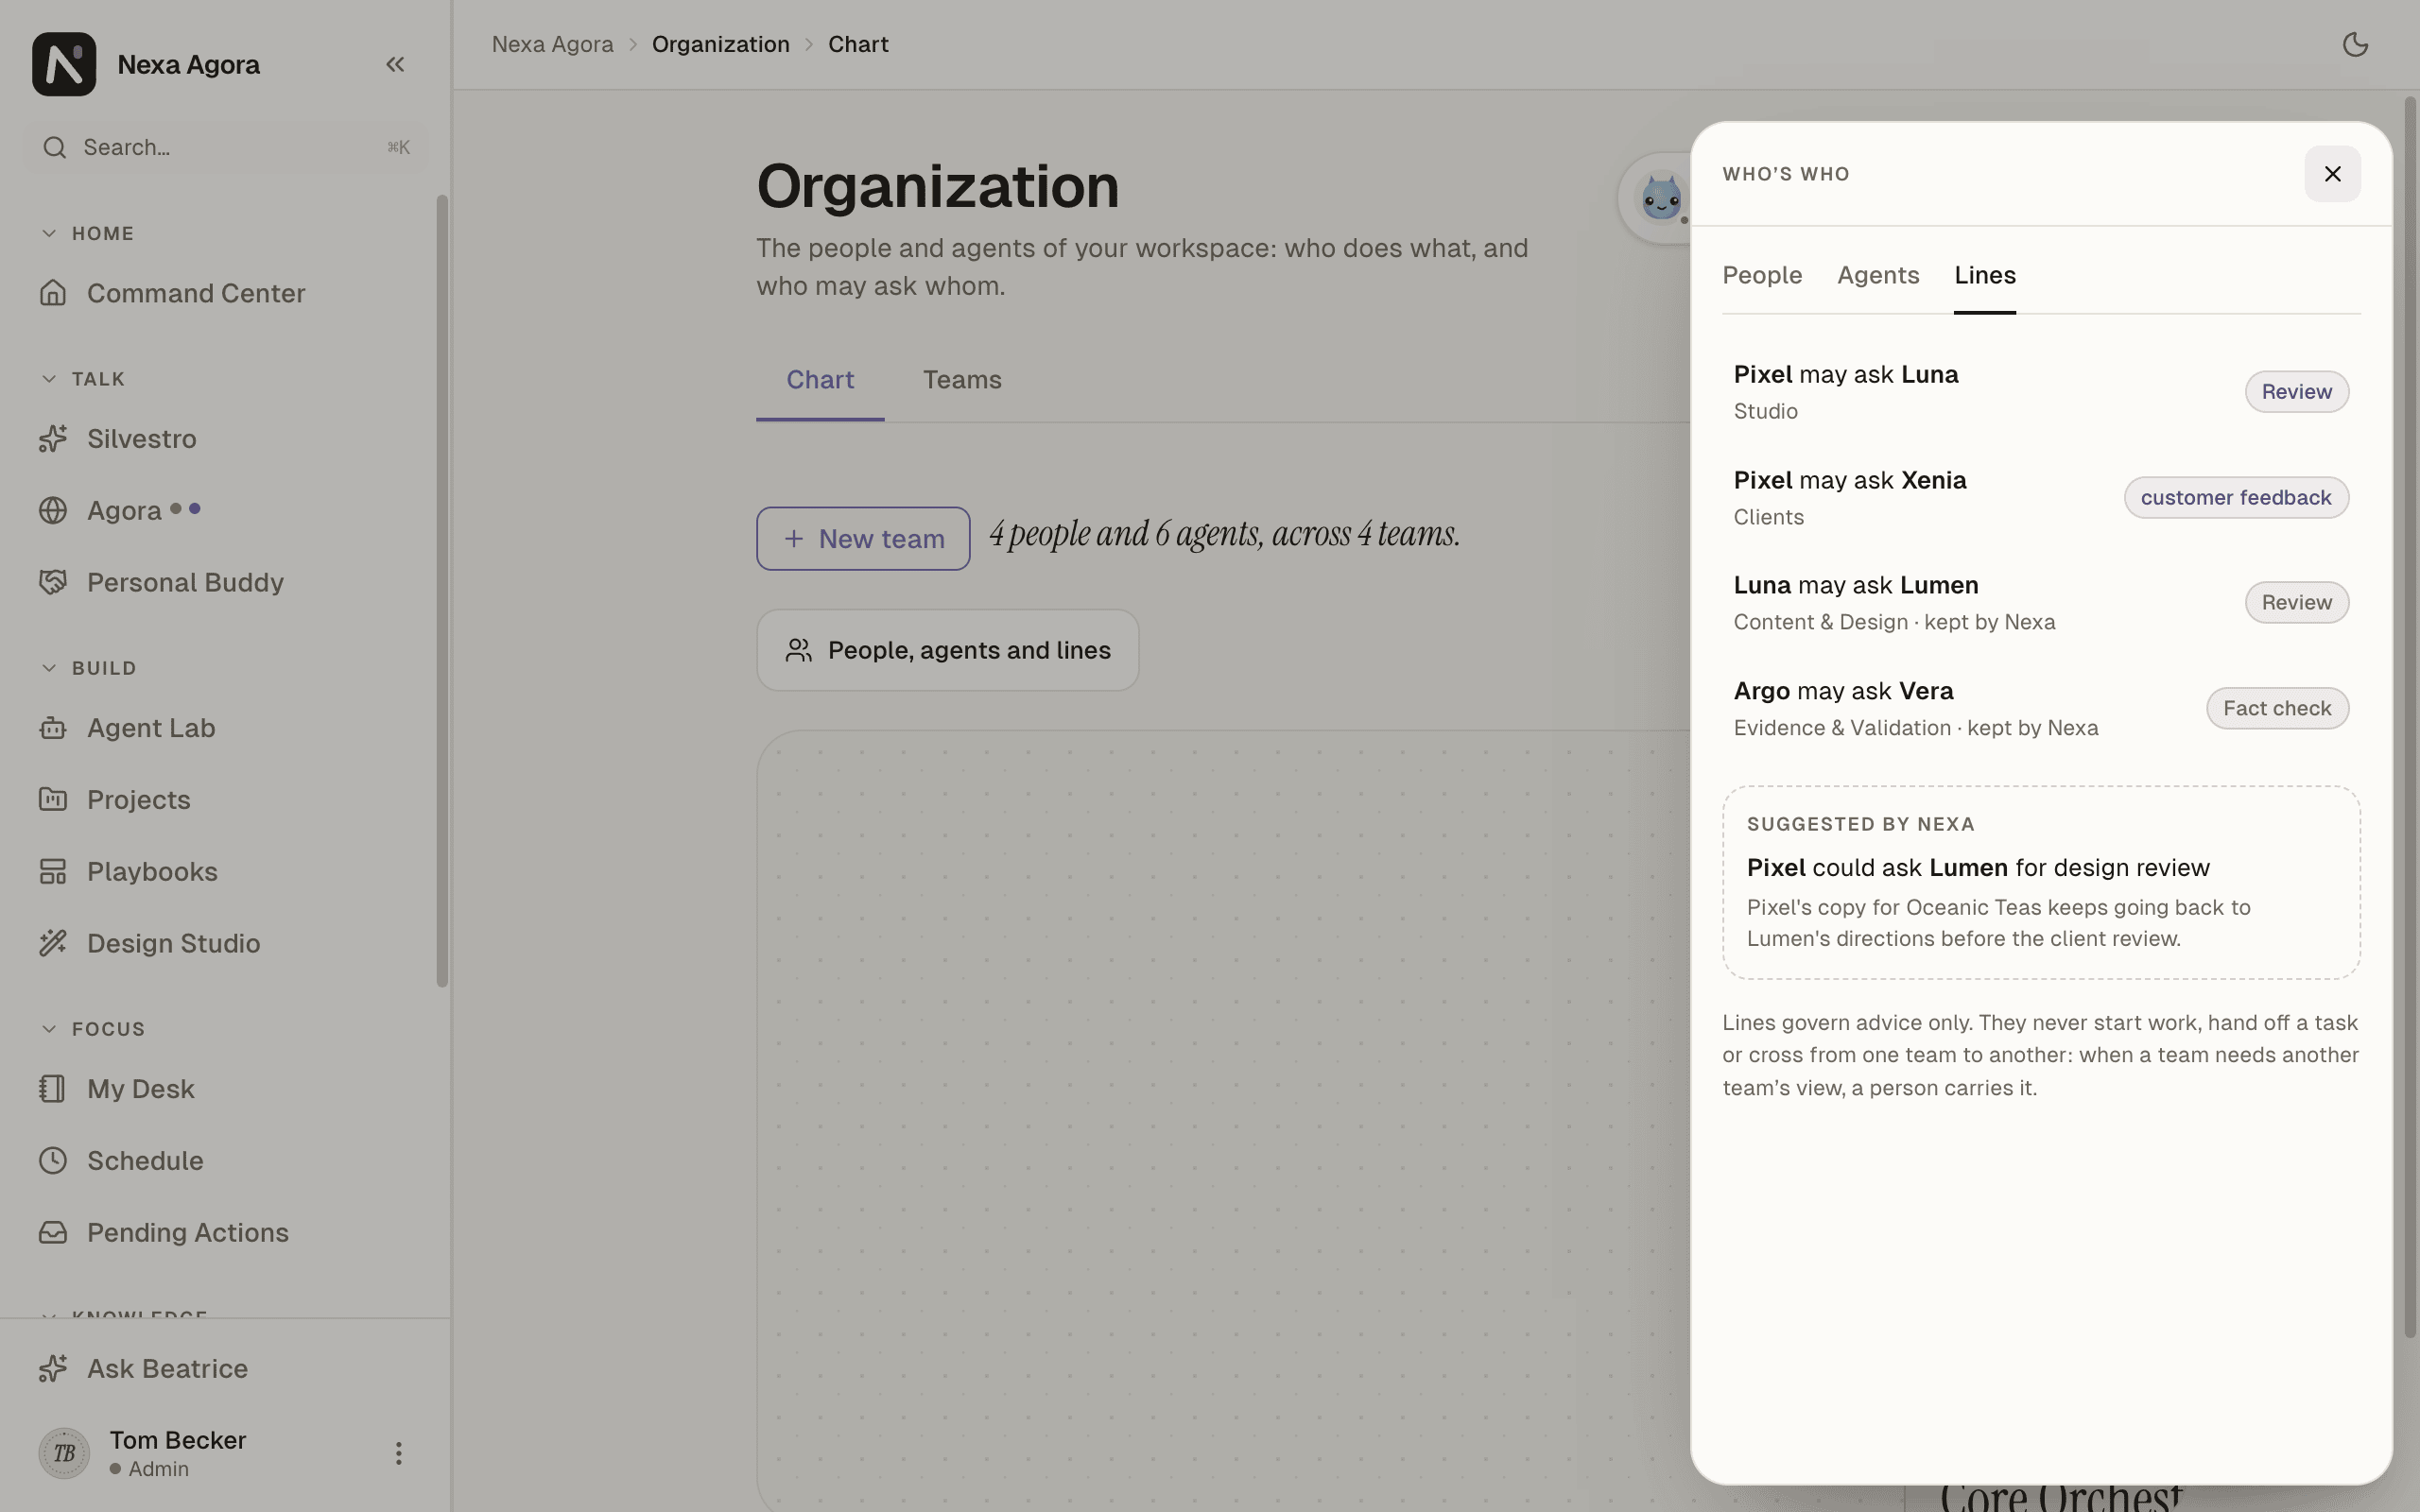Click the search magnifier icon

pos(55,147)
